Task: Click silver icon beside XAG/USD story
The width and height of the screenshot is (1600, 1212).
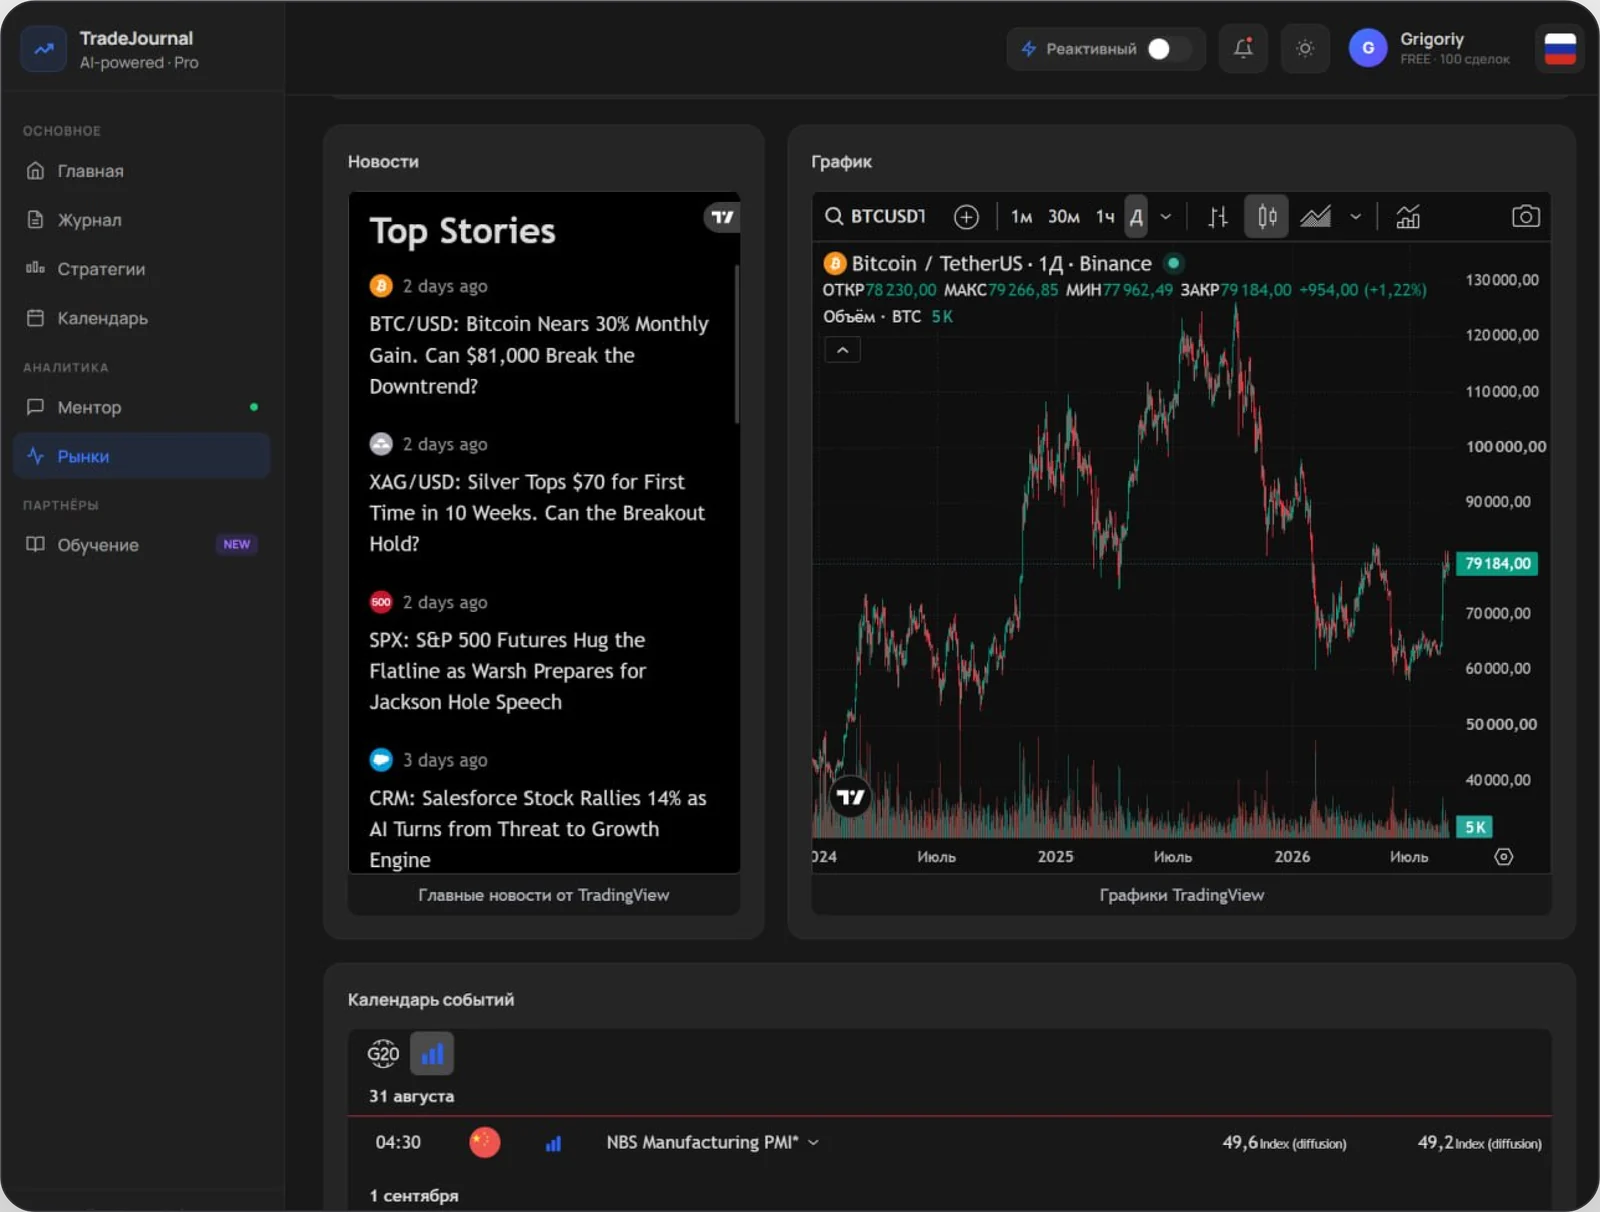Action: pyautogui.click(x=381, y=444)
